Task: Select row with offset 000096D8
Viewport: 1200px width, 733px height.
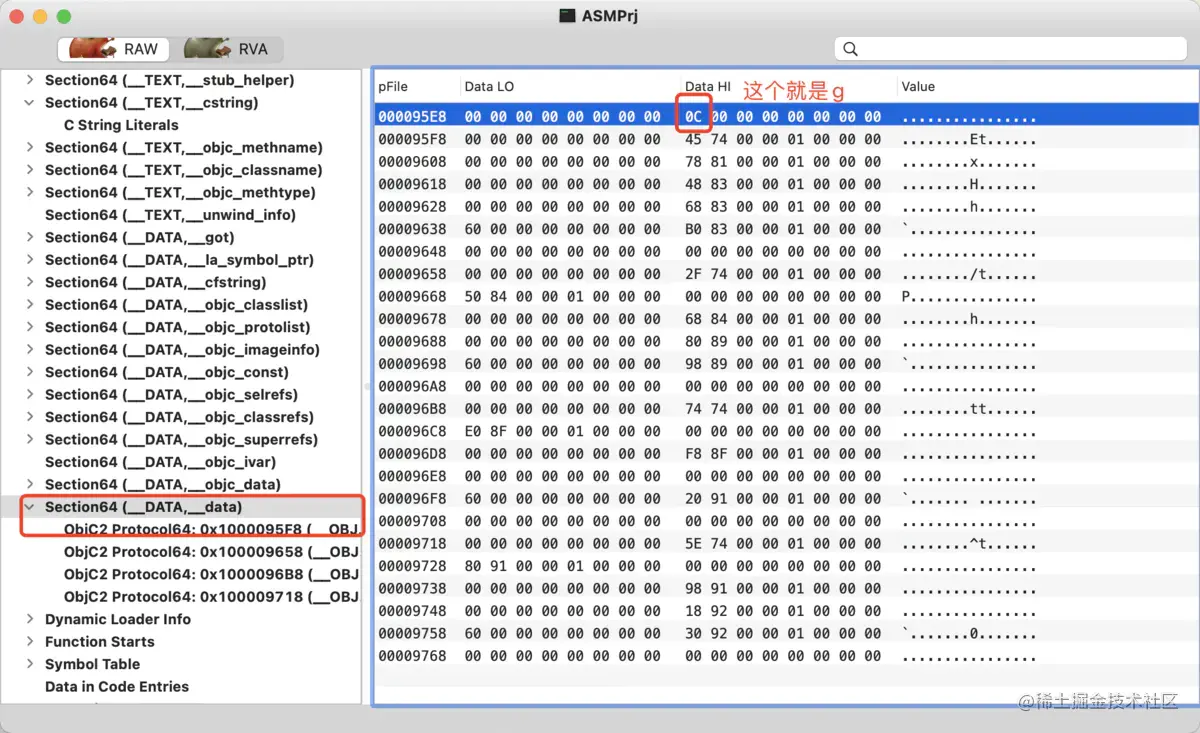Action: pyautogui.click(x=785, y=454)
